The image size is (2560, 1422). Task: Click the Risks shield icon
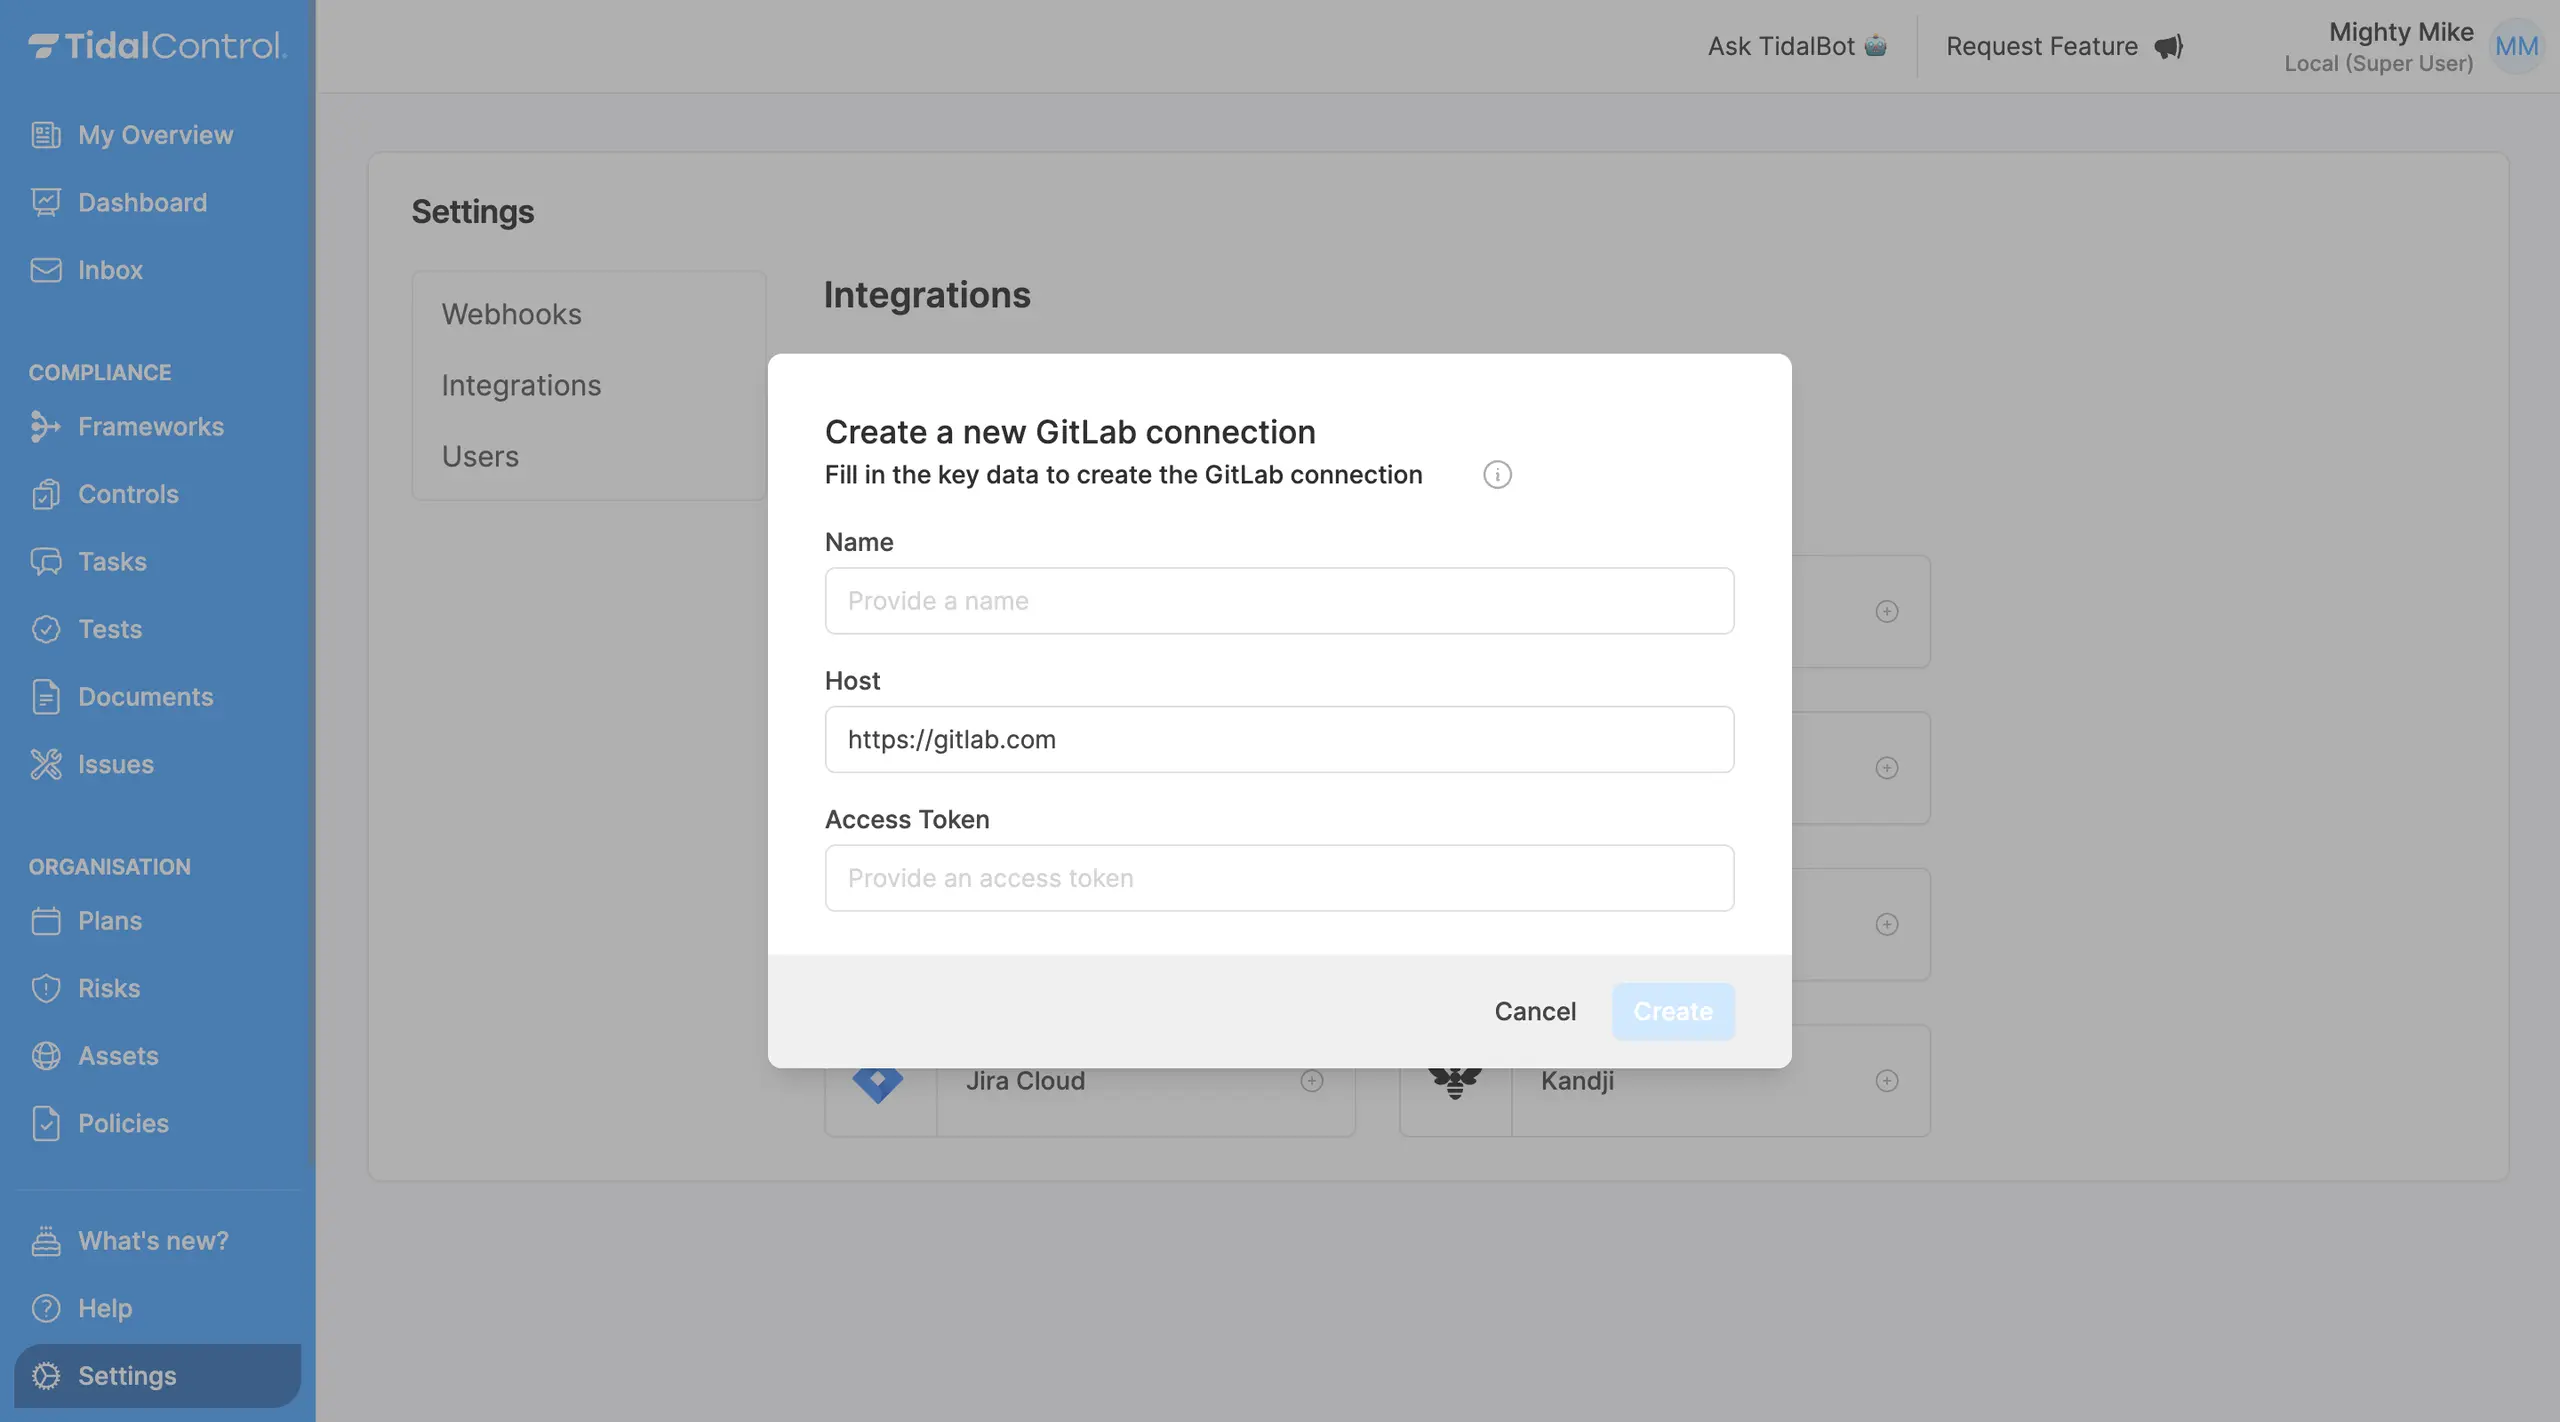pos(46,988)
